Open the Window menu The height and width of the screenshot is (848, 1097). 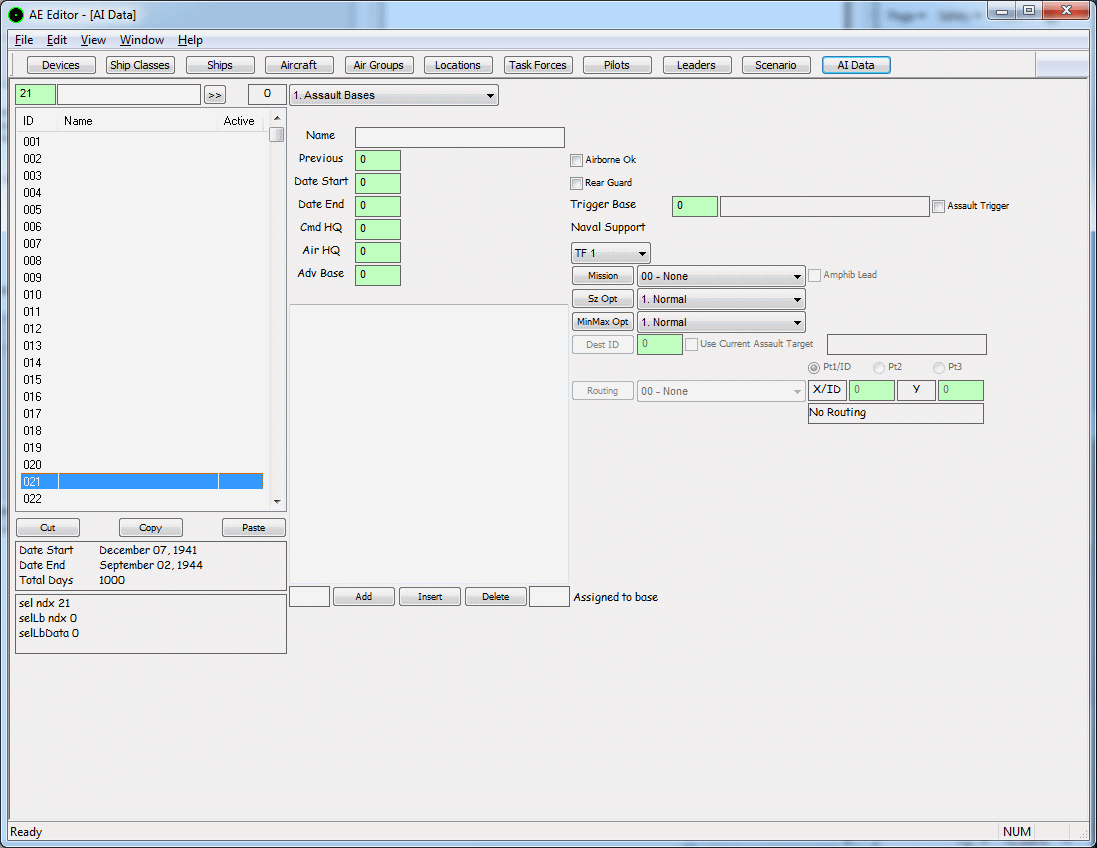point(141,40)
